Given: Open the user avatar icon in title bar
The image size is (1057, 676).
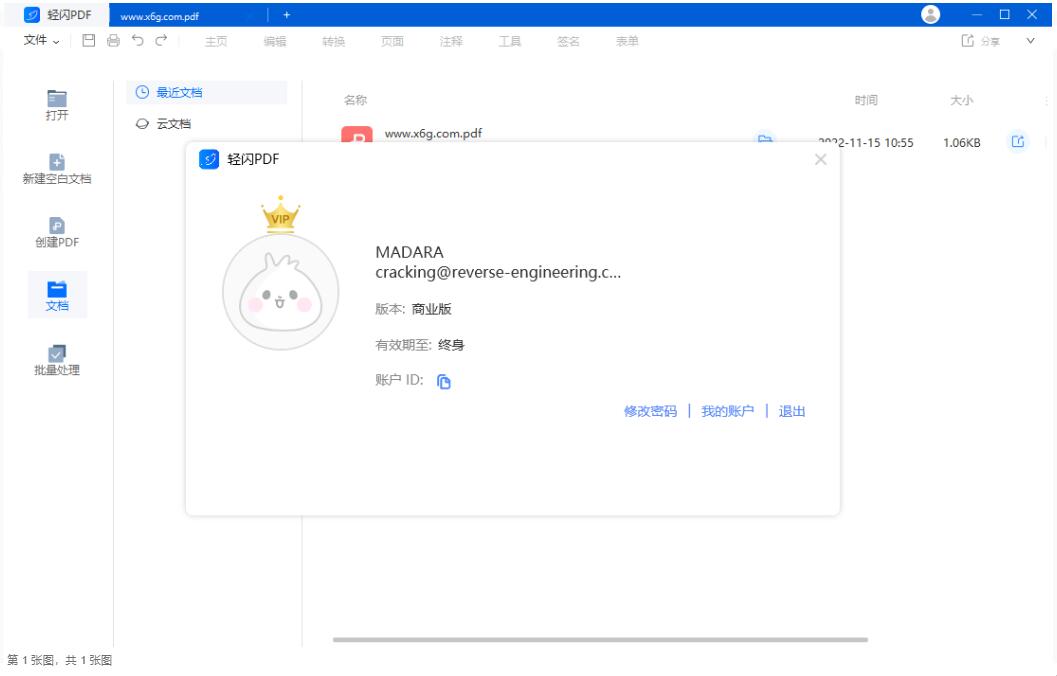Looking at the screenshot, I should click(x=930, y=14).
